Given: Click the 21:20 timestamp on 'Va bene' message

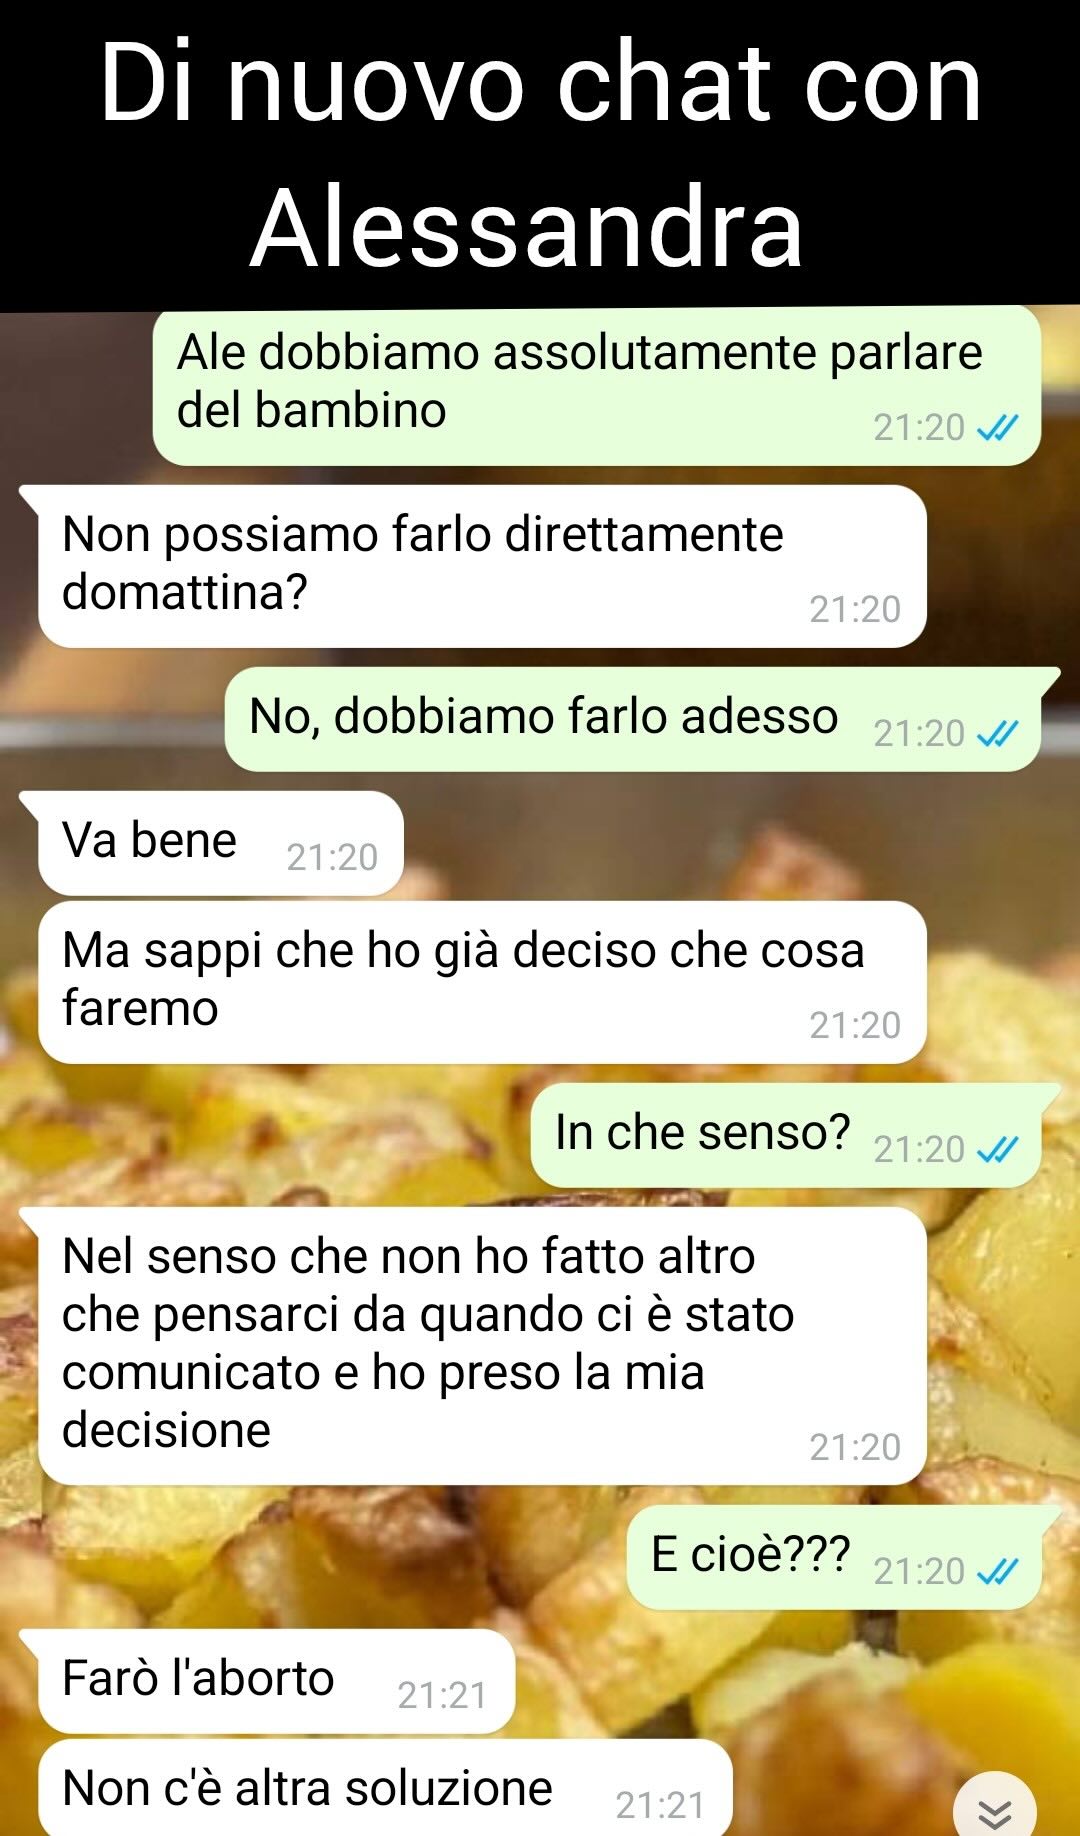Looking at the screenshot, I should point(332,857).
